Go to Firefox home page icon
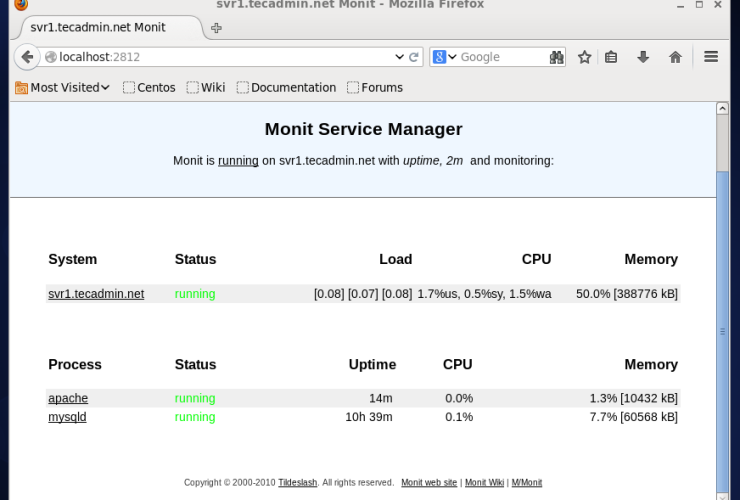The width and height of the screenshot is (740, 500). [x=675, y=57]
